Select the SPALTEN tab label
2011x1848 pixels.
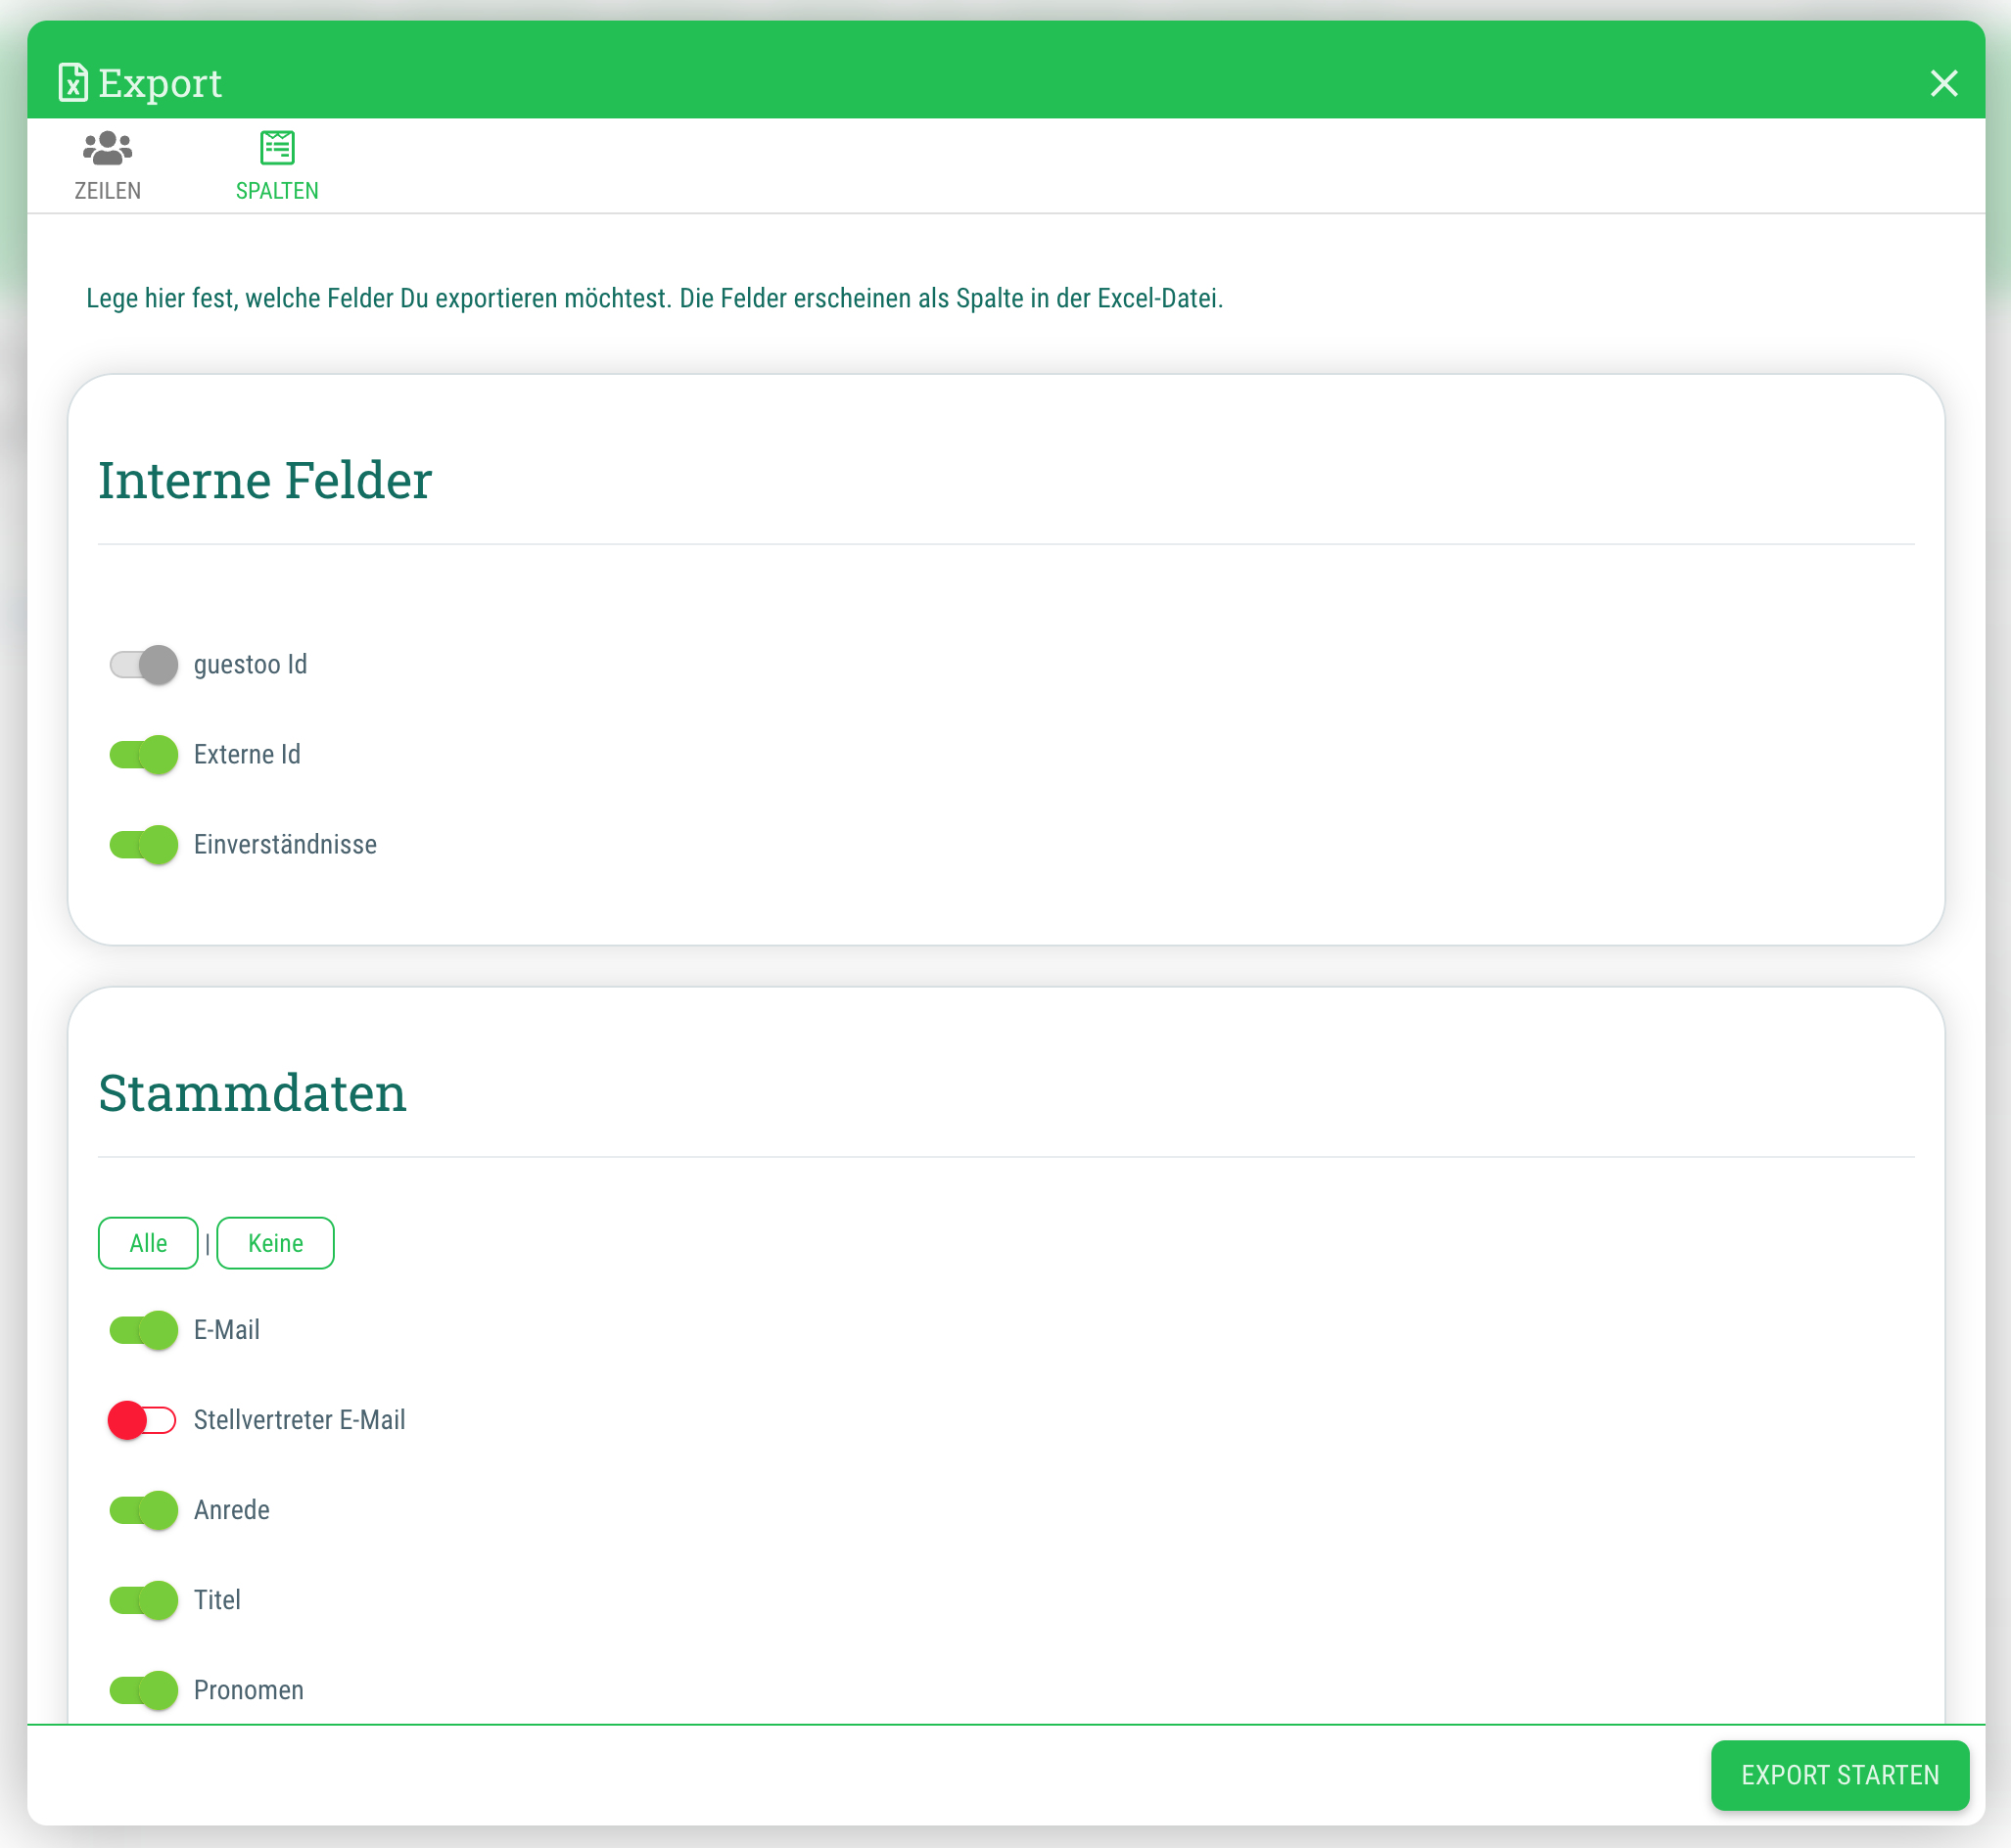click(x=277, y=190)
